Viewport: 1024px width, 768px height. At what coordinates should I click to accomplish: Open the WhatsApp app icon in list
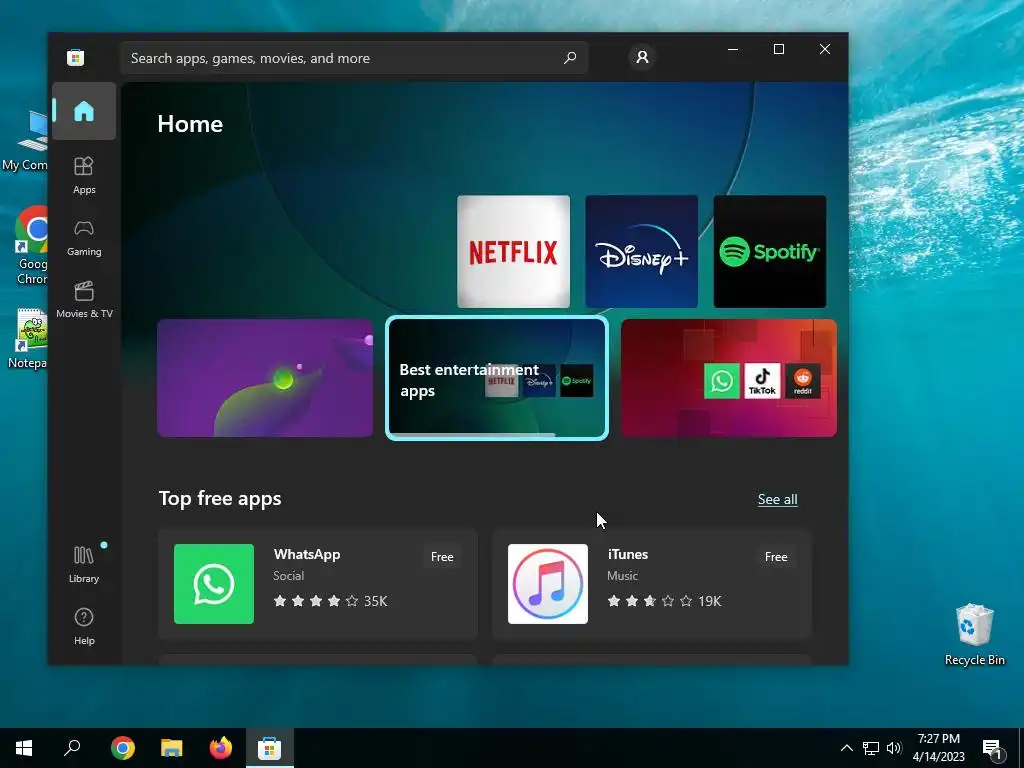pos(214,584)
